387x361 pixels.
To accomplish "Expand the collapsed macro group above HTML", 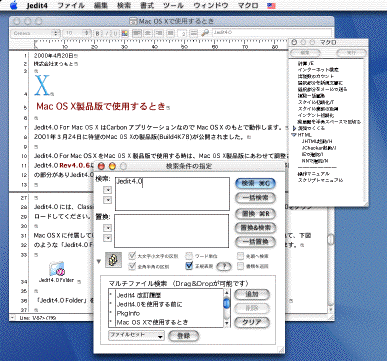I will coord(294,128).
